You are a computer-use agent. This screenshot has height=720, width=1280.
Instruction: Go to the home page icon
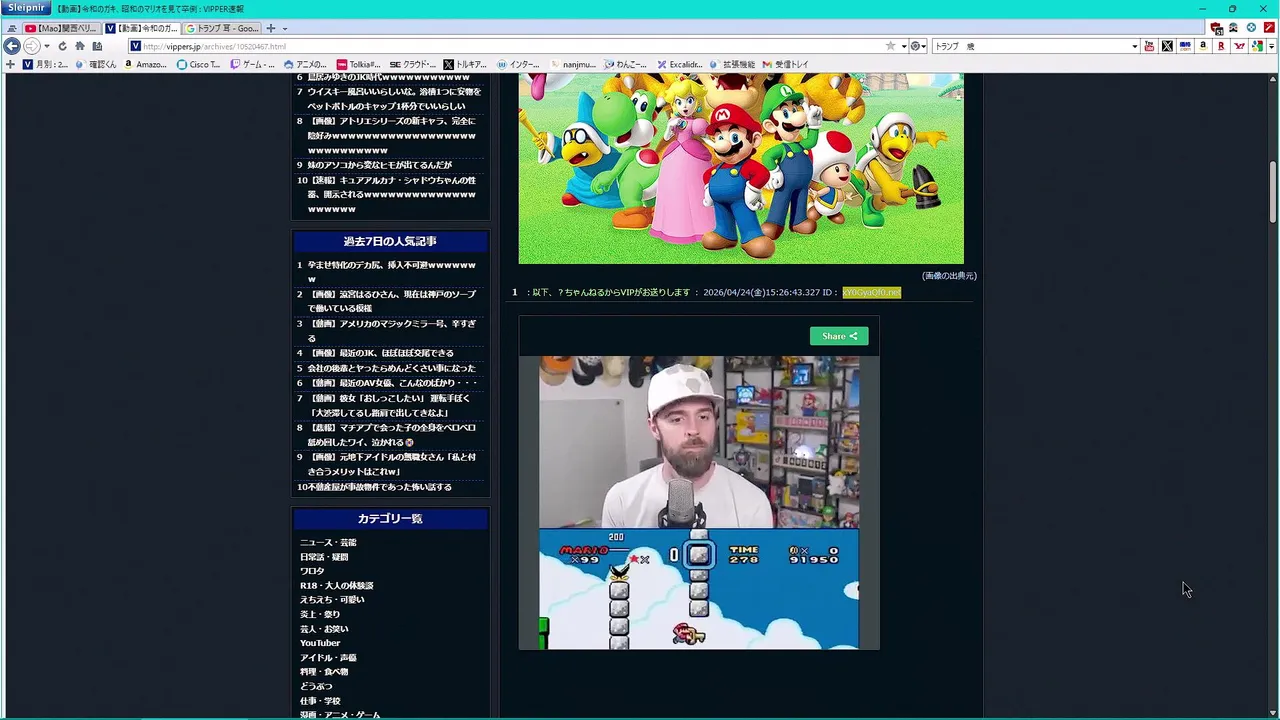coord(80,46)
